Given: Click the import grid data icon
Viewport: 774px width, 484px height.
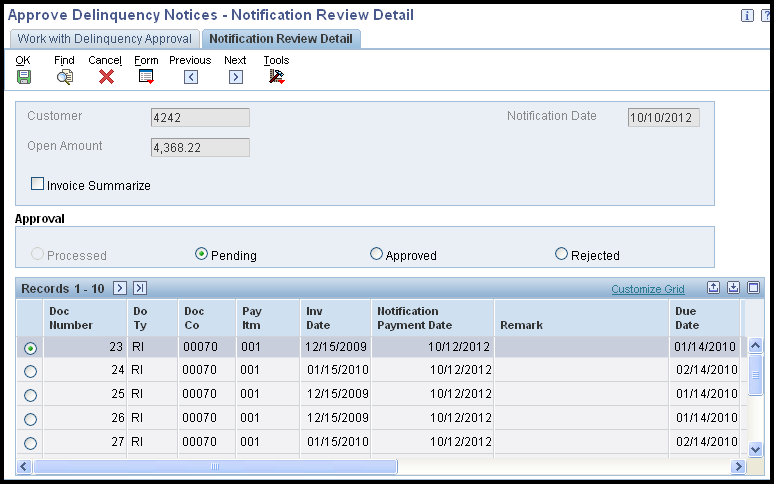Looking at the screenshot, I should click(734, 288).
